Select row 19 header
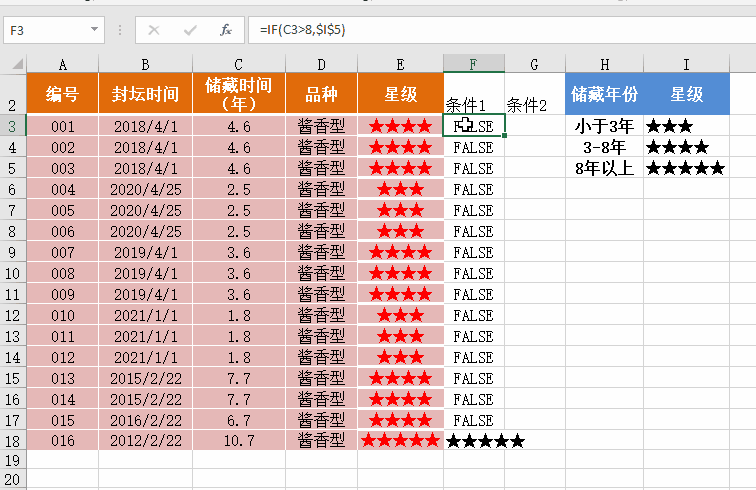756x490 pixels. pyautogui.click(x=13, y=461)
